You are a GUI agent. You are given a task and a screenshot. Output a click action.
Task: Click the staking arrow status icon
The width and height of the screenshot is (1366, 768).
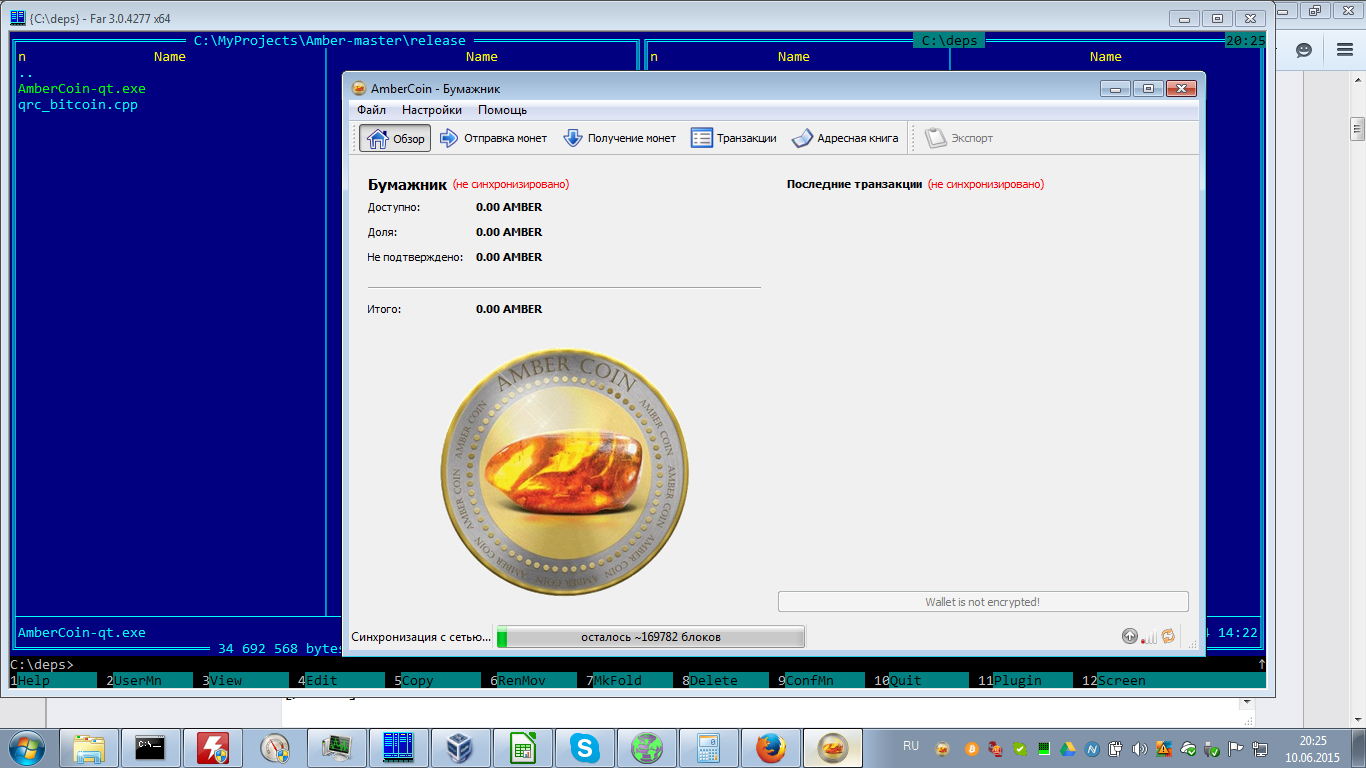point(1130,636)
